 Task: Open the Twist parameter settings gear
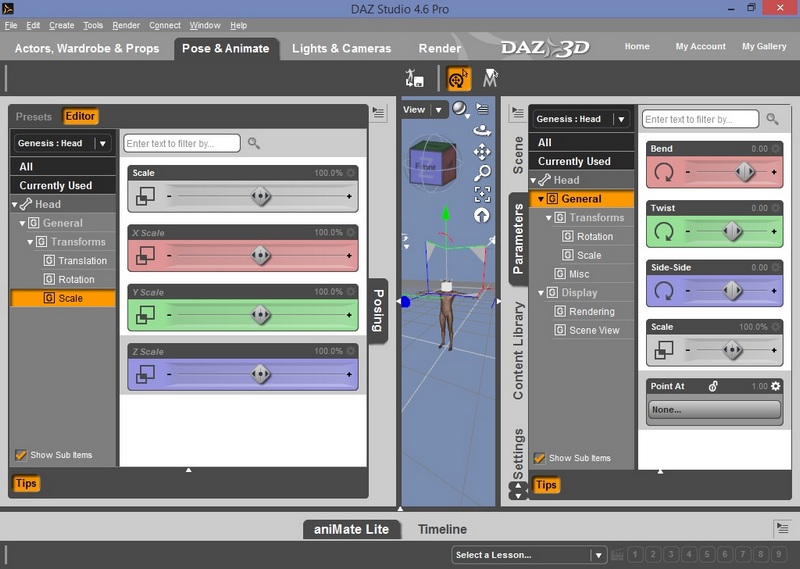point(776,208)
